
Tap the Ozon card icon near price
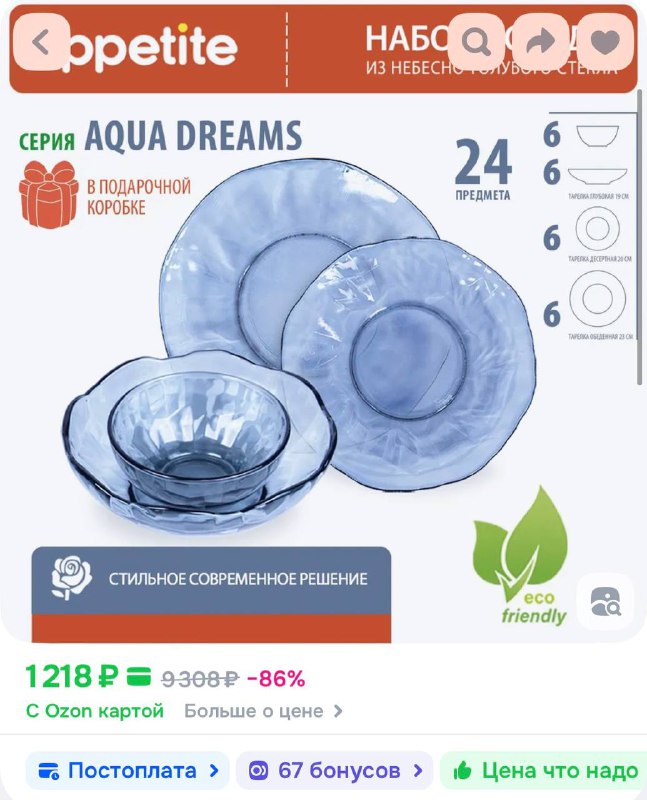click(138, 677)
